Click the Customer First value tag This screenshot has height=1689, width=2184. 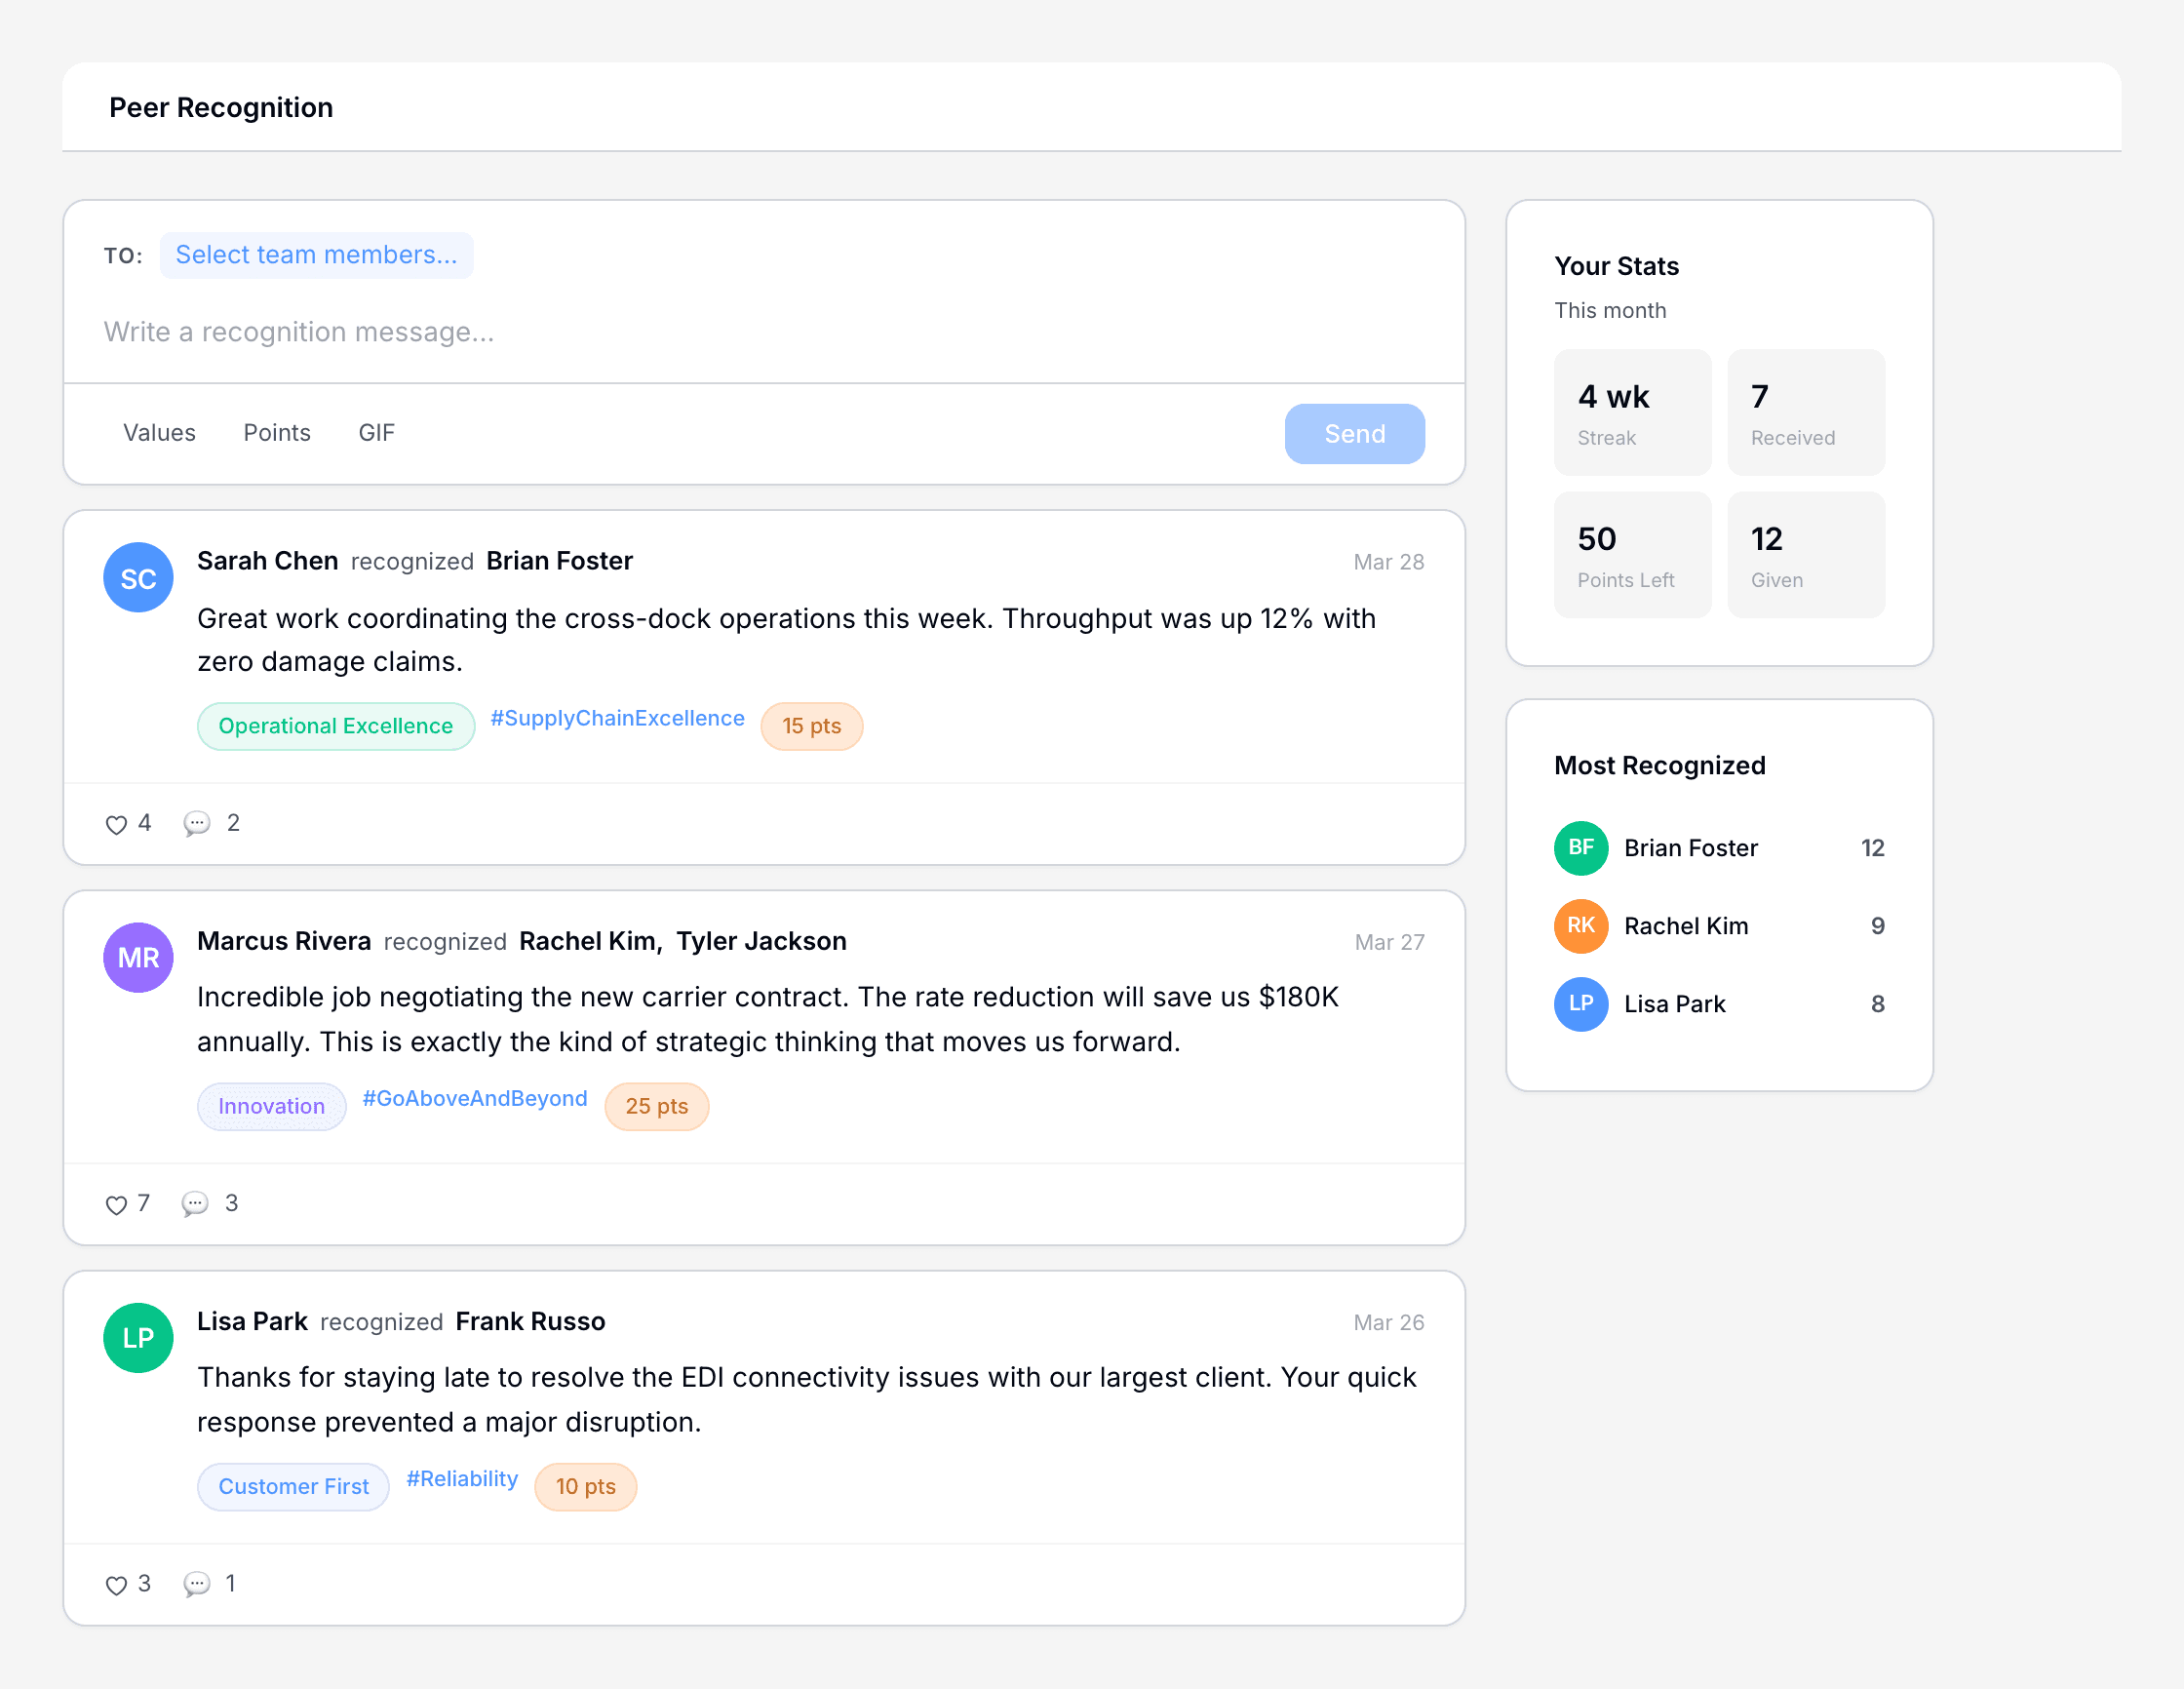(293, 1487)
